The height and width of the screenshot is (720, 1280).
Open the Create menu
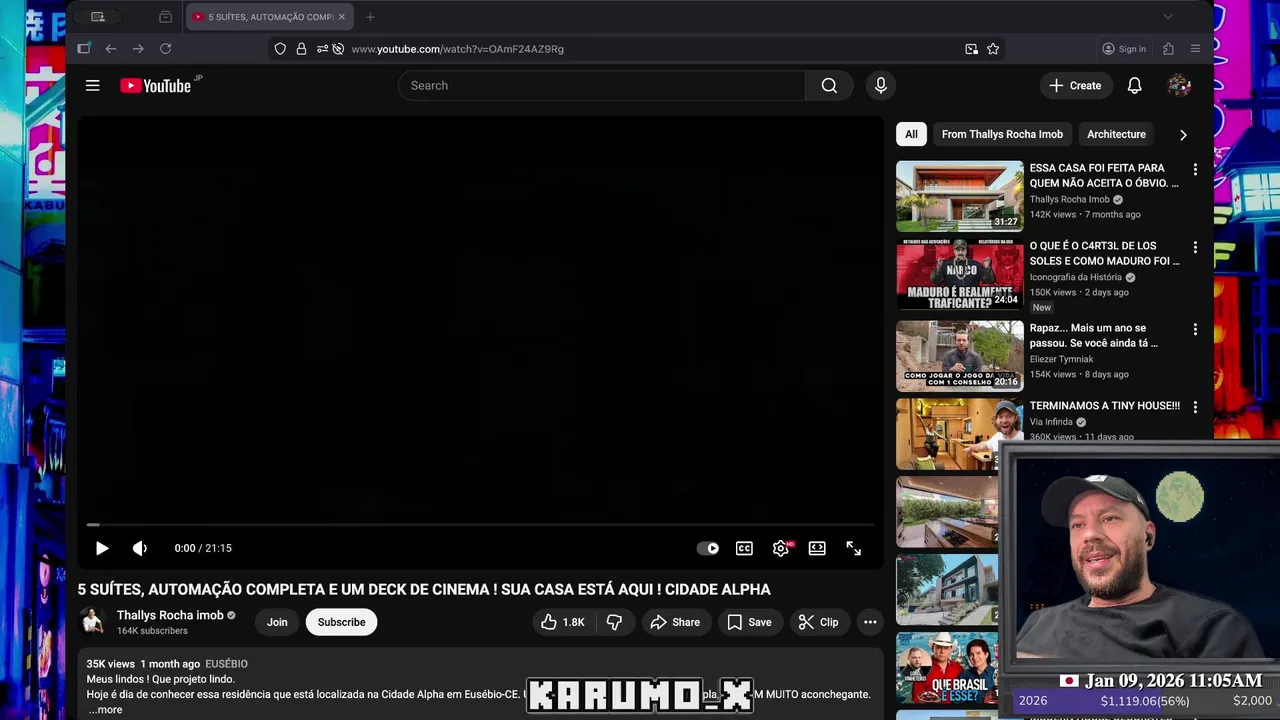tap(1075, 86)
